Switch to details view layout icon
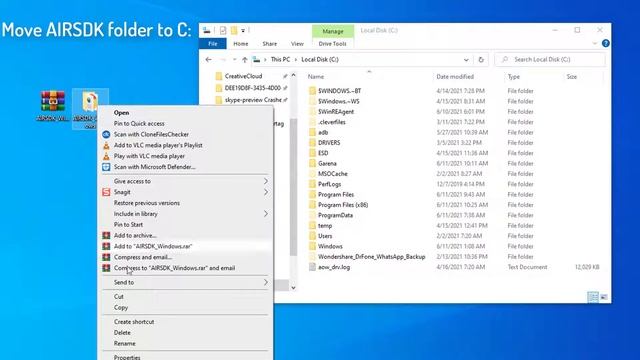Viewport: 640px width, 360px height. (x=593, y=297)
